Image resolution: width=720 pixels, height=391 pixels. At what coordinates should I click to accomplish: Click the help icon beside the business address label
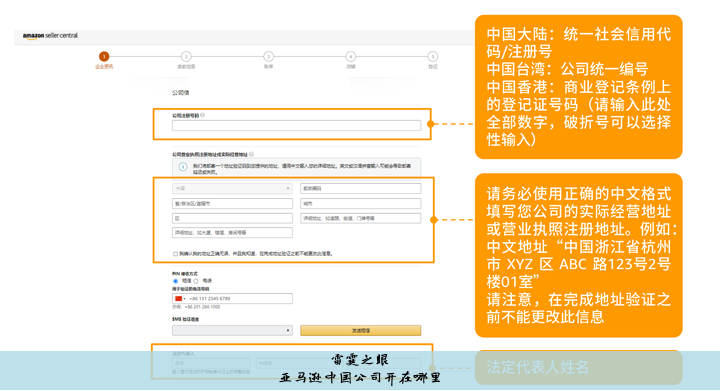(x=251, y=154)
